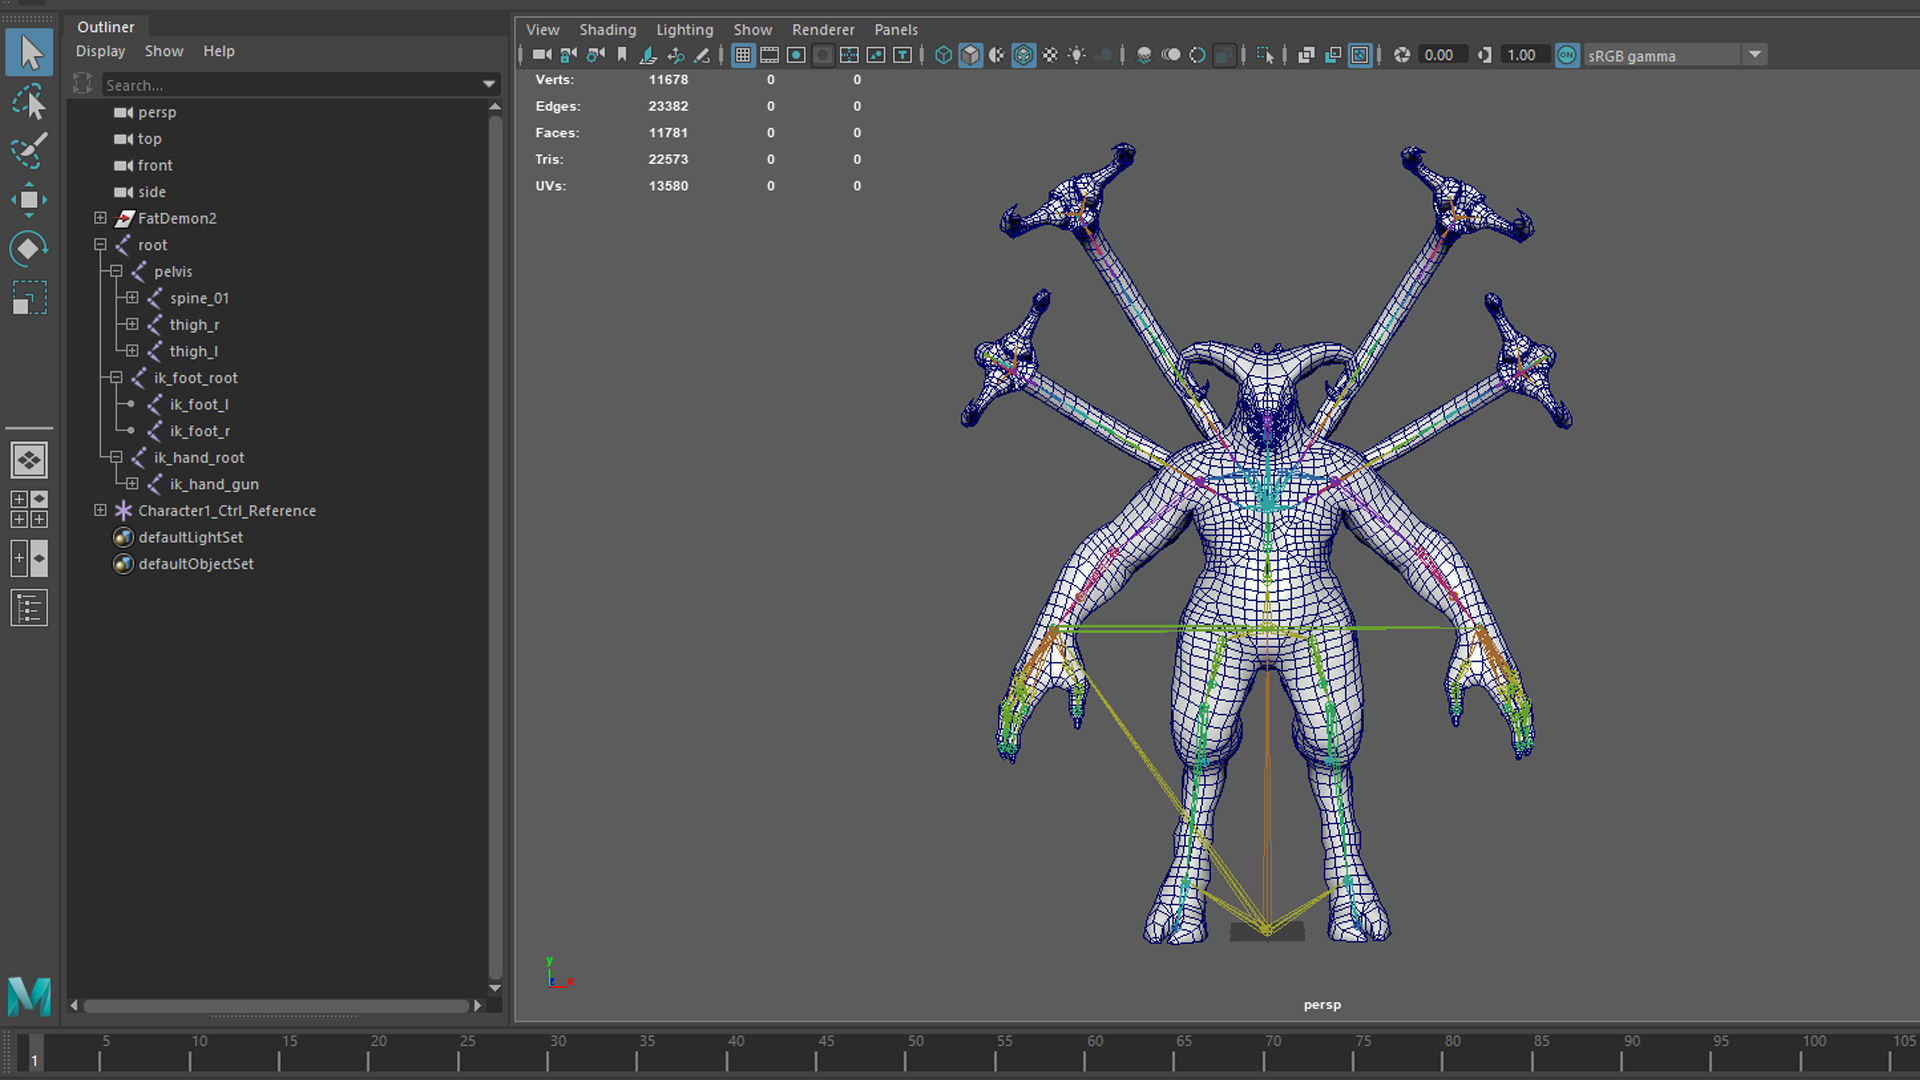Select the defaultLightSet item
1920x1080 pixels.
tap(190, 537)
